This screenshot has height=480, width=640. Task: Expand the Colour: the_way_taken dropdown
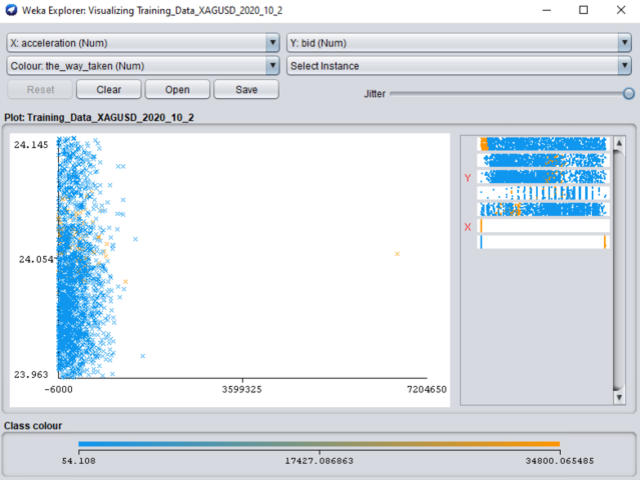click(x=143, y=66)
